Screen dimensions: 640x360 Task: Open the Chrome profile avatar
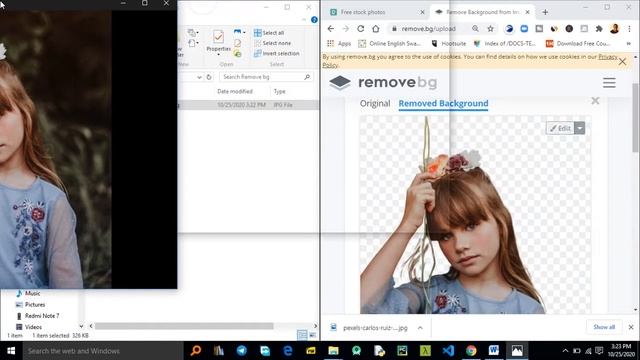(614, 29)
